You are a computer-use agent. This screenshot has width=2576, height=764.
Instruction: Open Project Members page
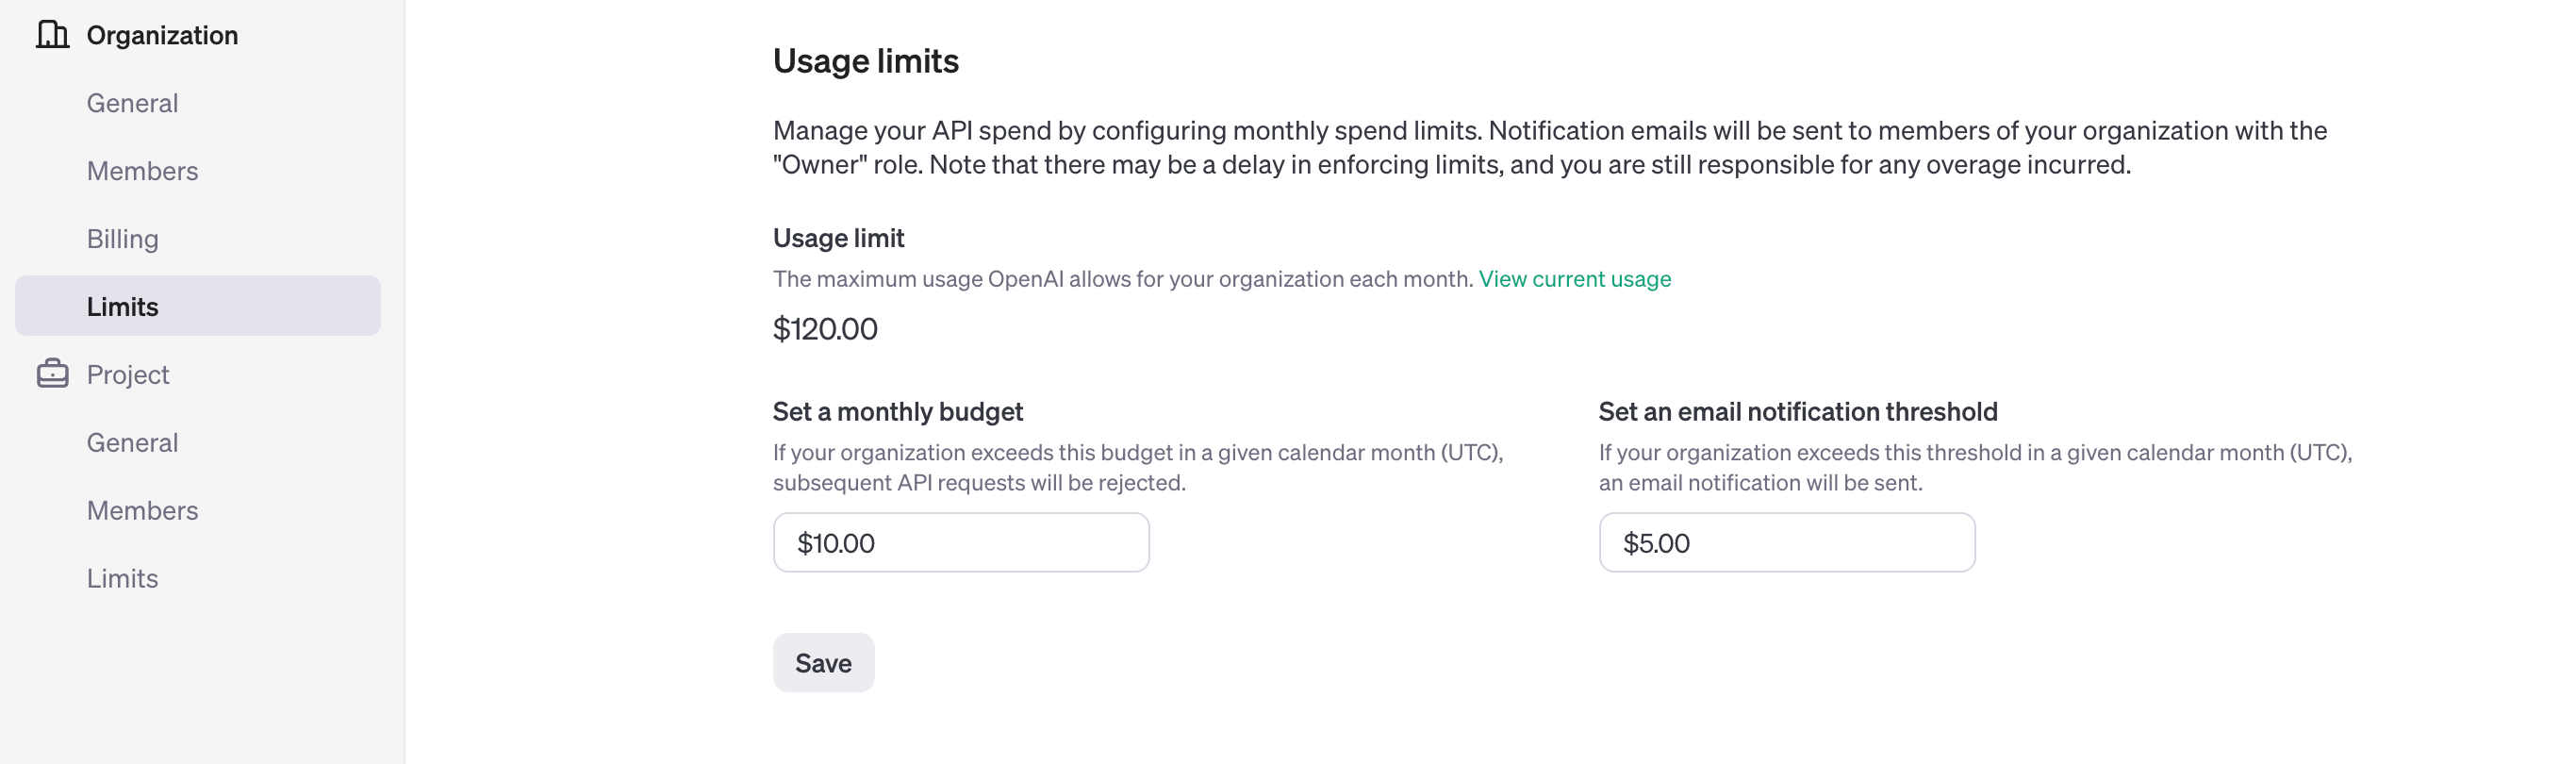(142, 510)
